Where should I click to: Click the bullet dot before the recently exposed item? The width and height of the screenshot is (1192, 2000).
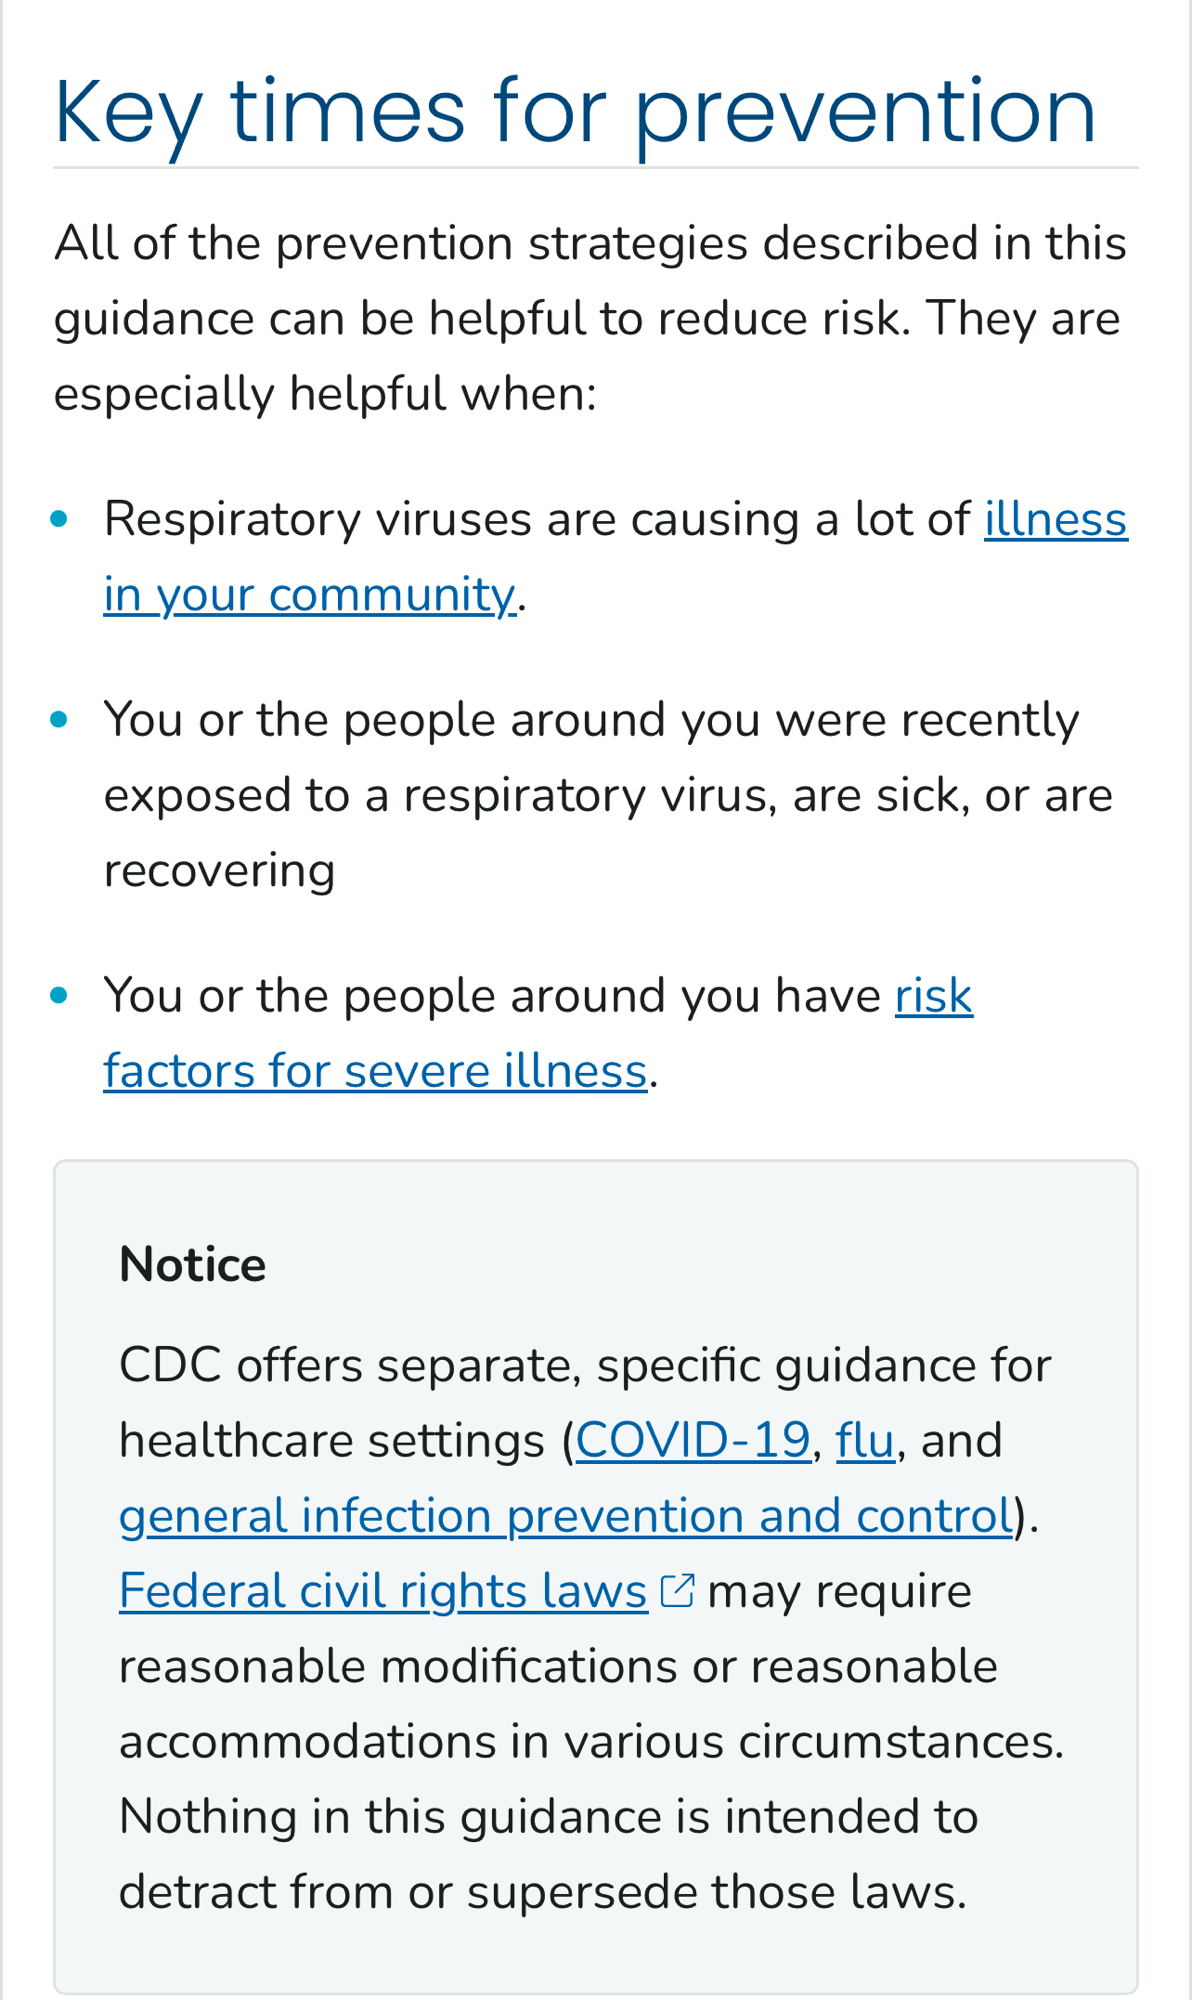59,719
